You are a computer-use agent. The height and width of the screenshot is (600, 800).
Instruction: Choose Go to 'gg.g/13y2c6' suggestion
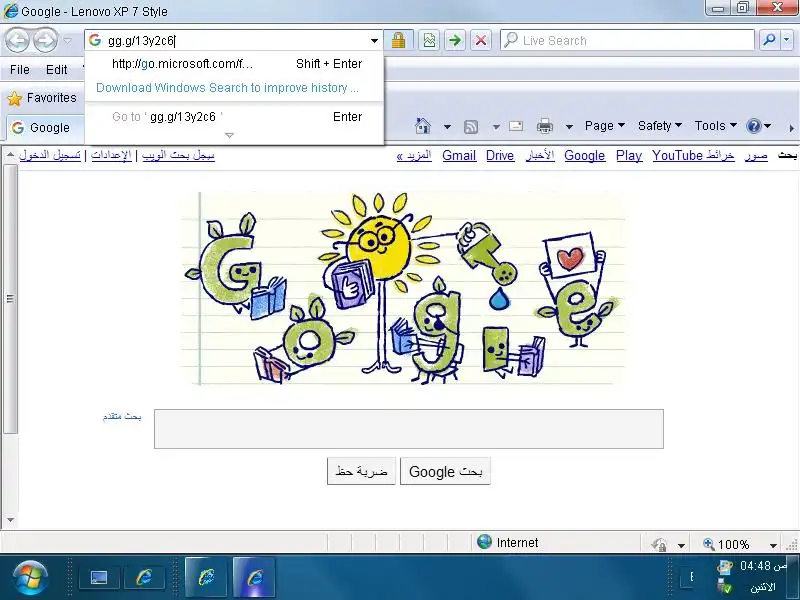(234, 117)
